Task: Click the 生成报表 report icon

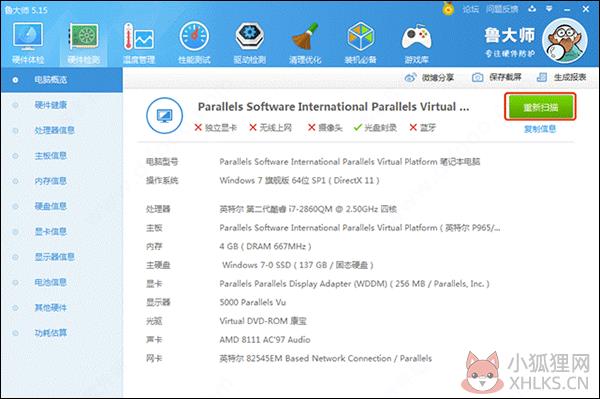Action: (x=542, y=77)
